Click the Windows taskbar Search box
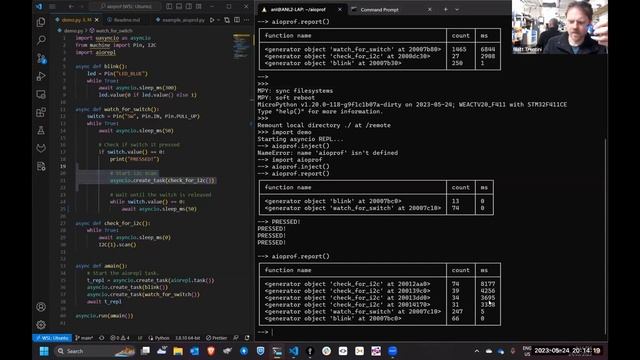 (x=95, y=351)
